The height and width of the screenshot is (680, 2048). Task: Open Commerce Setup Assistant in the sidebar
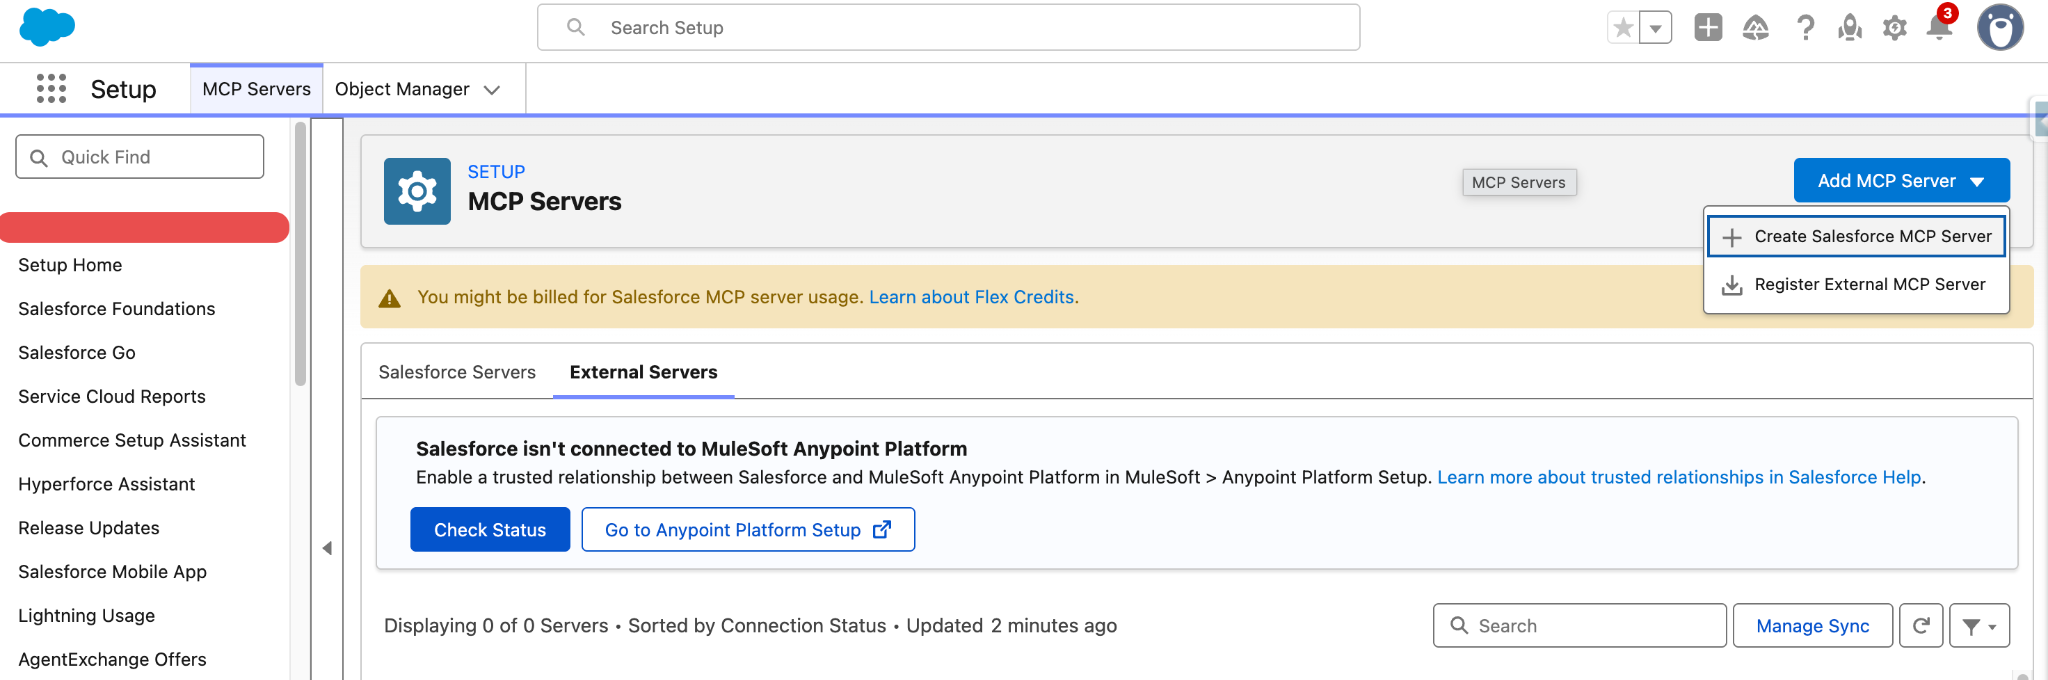point(132,441)
